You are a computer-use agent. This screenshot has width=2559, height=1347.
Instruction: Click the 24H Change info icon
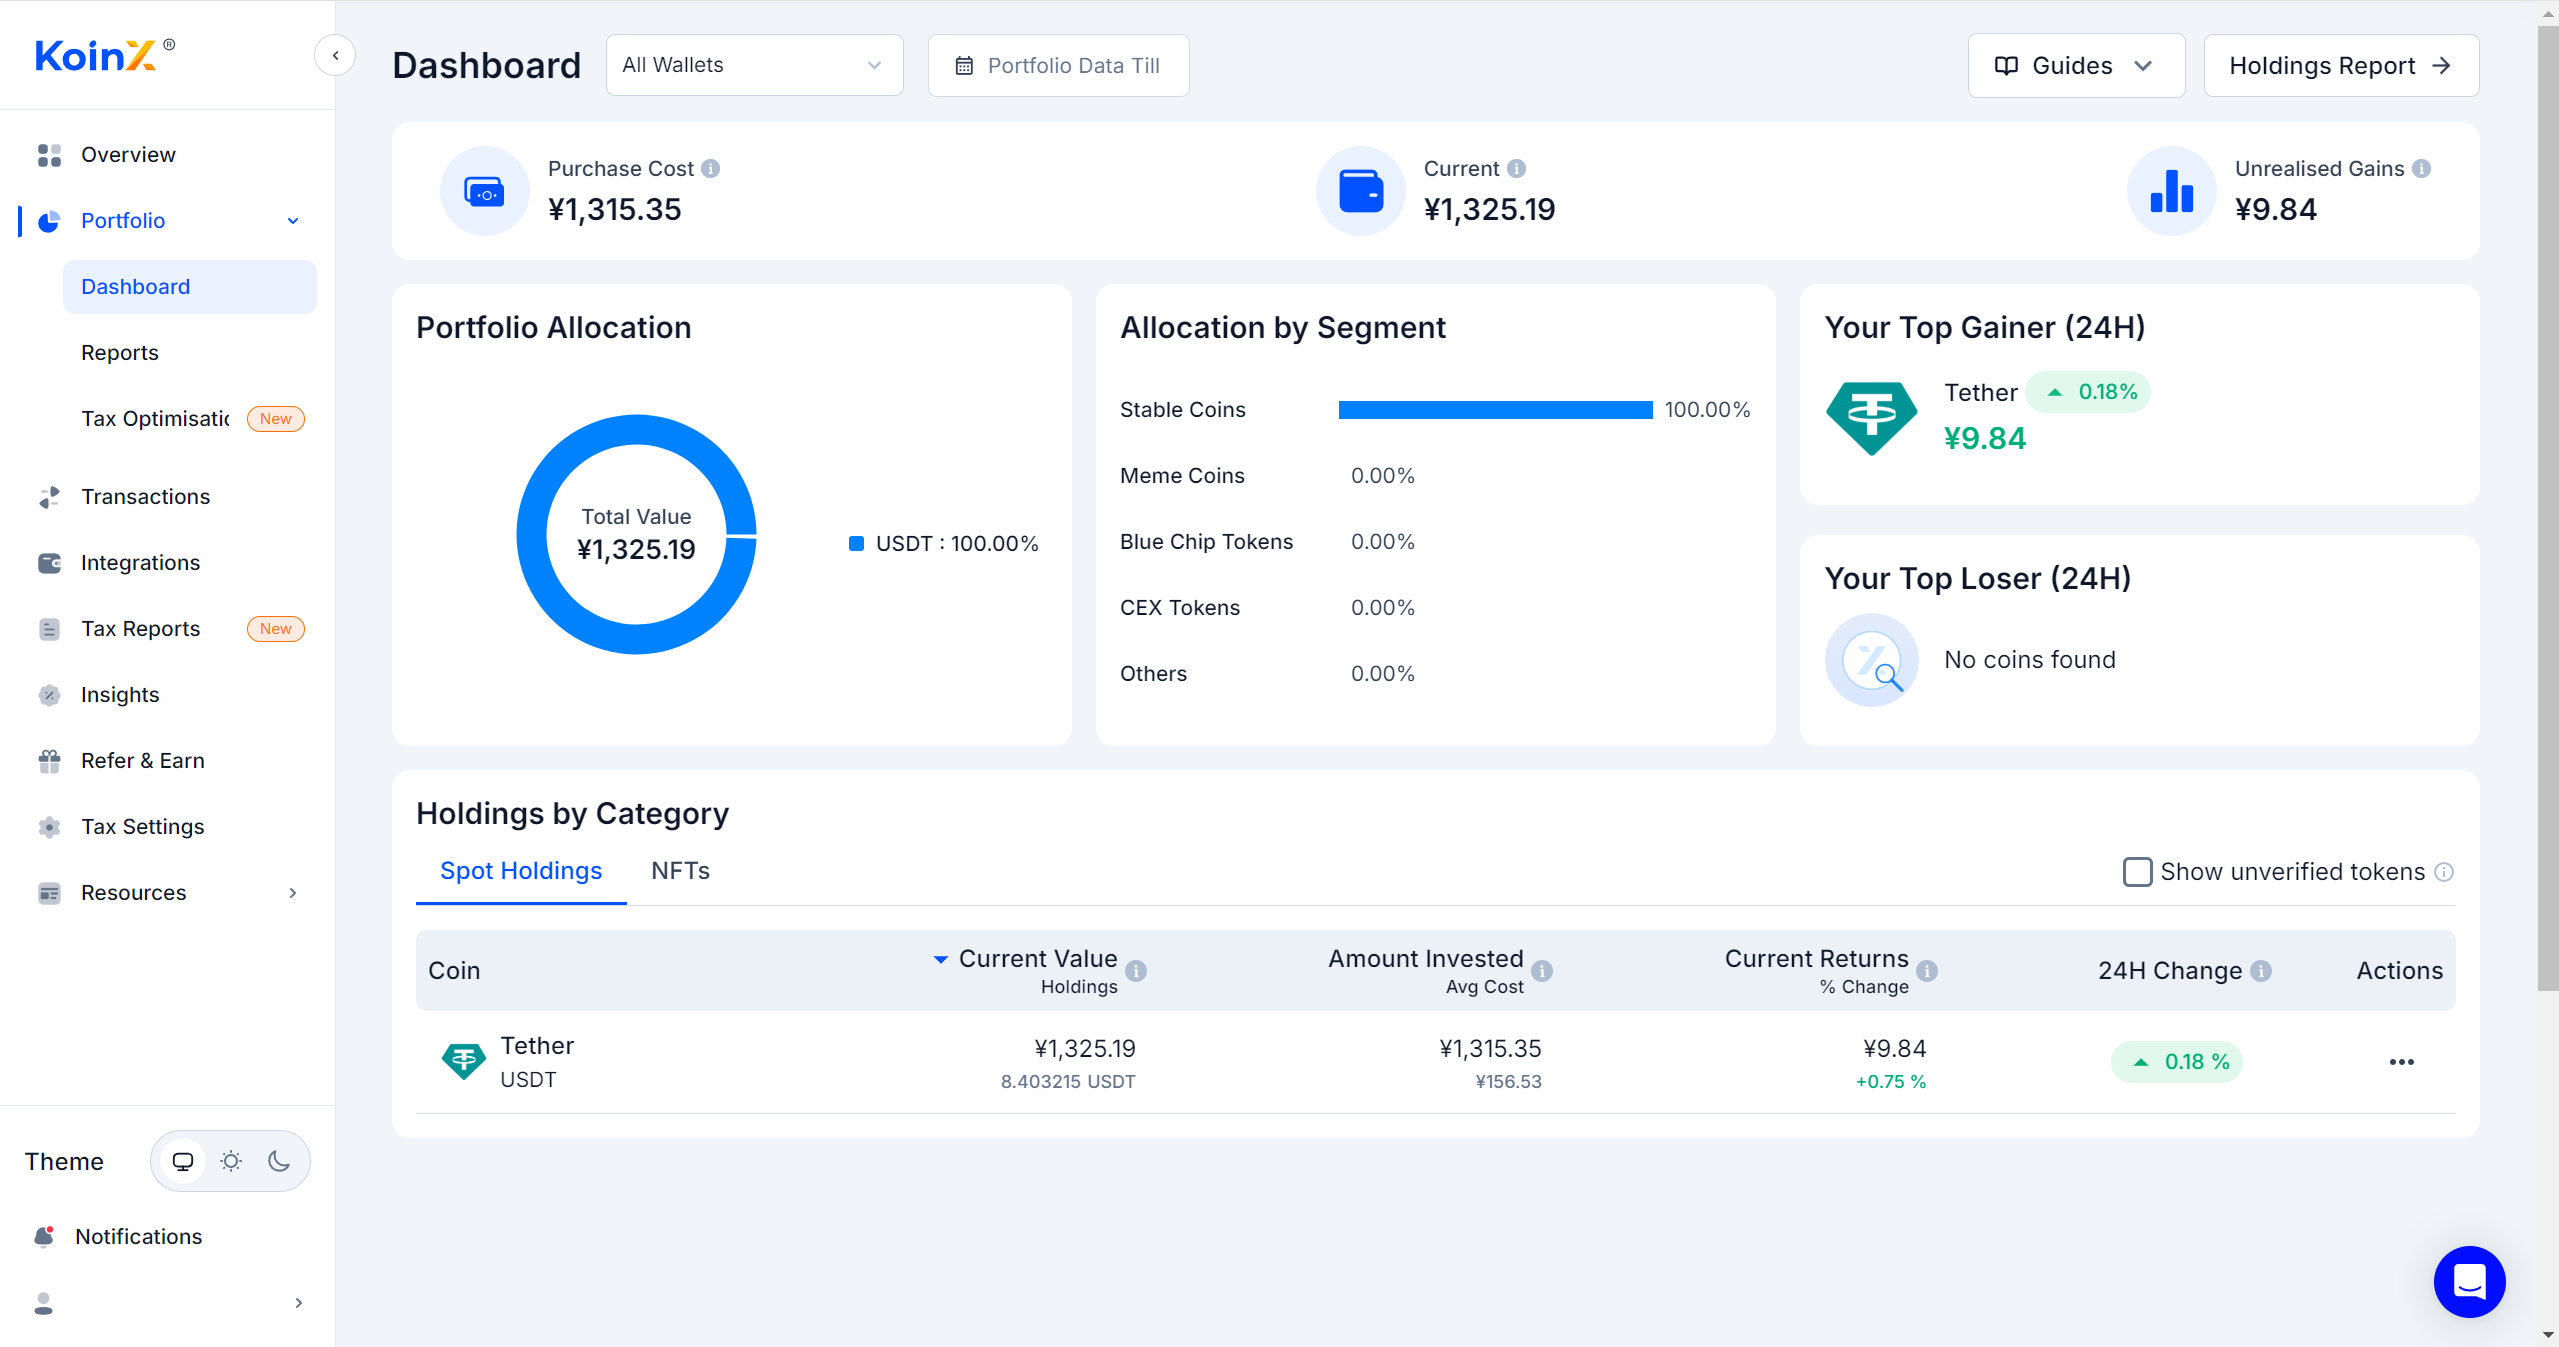click(2261, 971)
